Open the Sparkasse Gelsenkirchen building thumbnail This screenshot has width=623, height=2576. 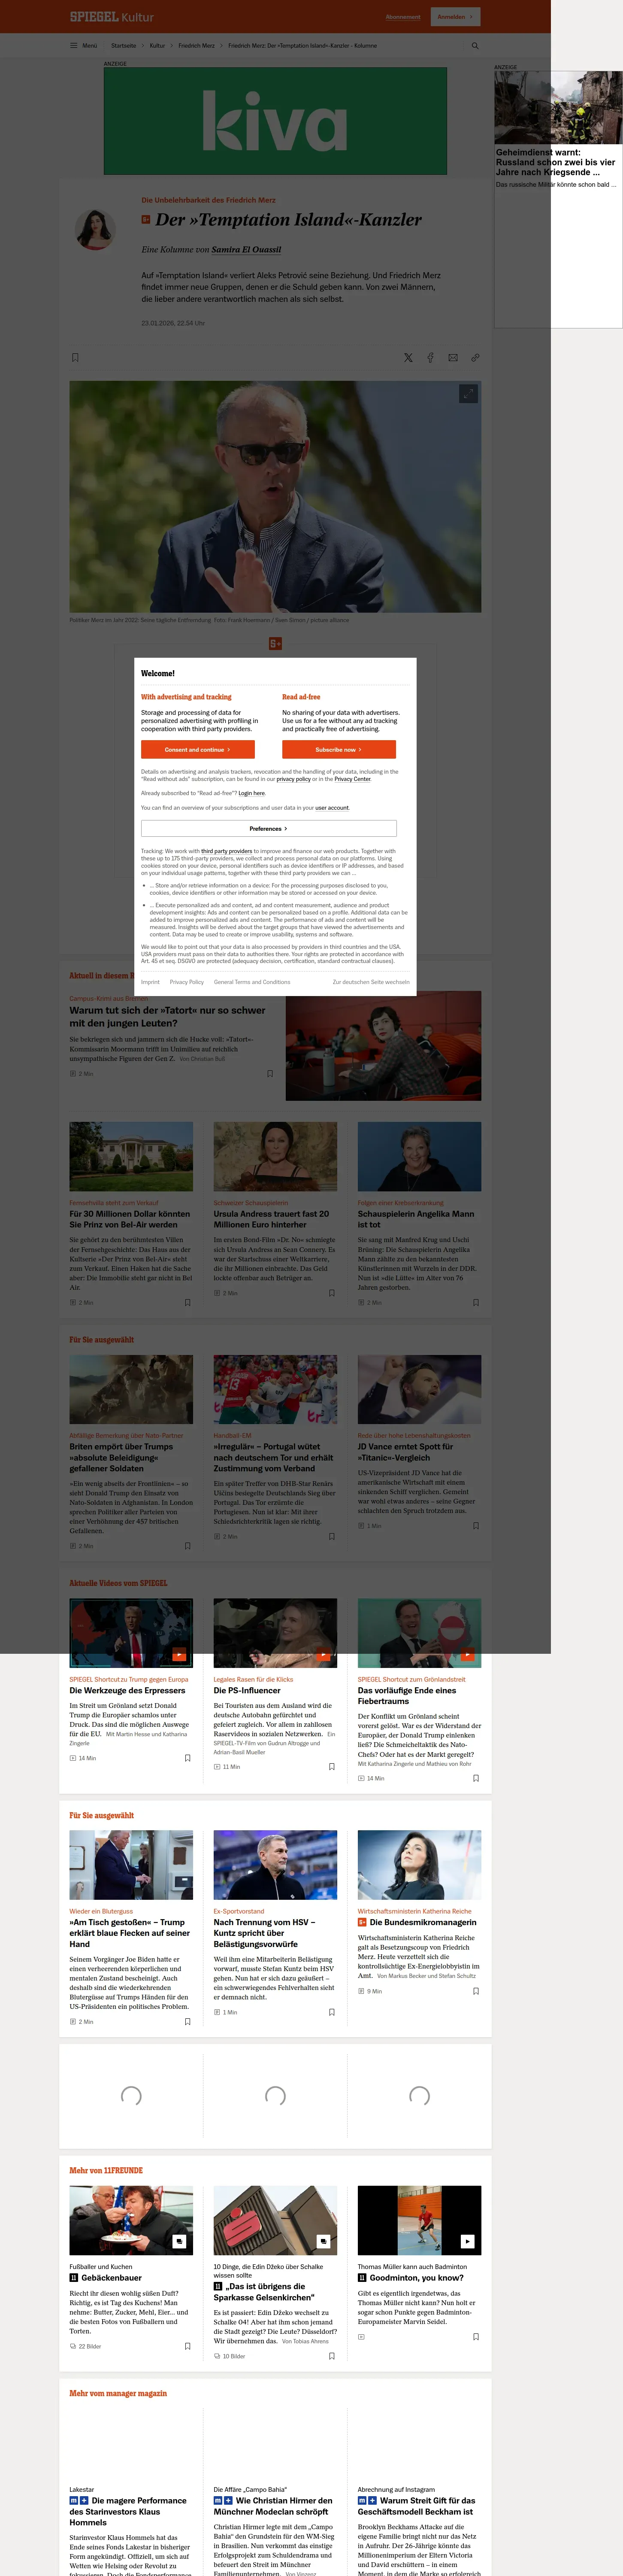[275, 2220]
